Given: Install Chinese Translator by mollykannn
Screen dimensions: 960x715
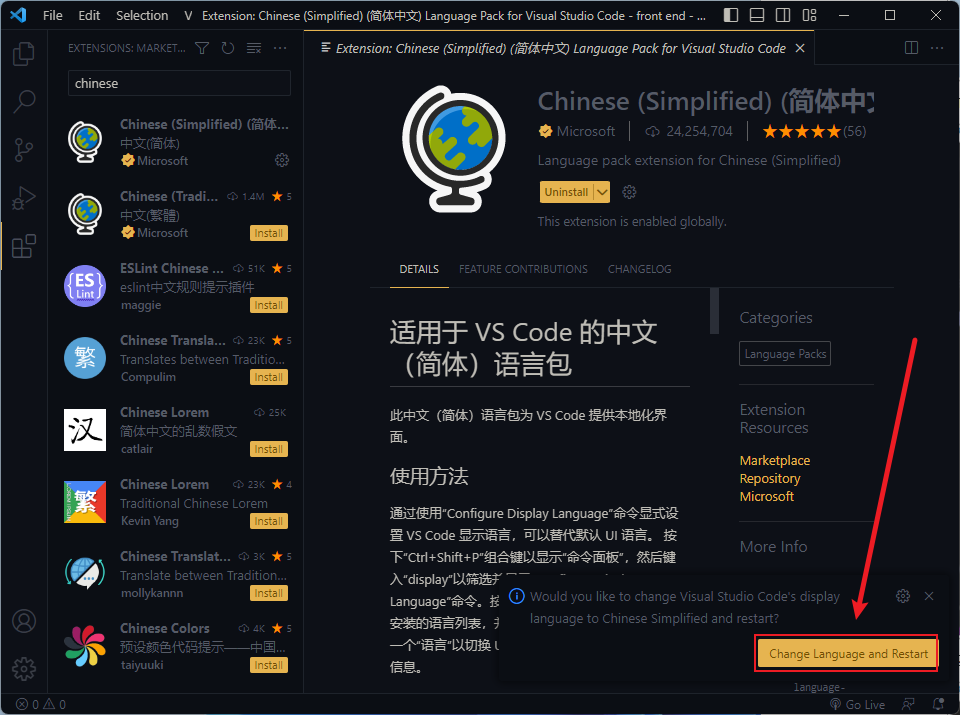Looking at the screenshot, I should [x=269, y=593].
